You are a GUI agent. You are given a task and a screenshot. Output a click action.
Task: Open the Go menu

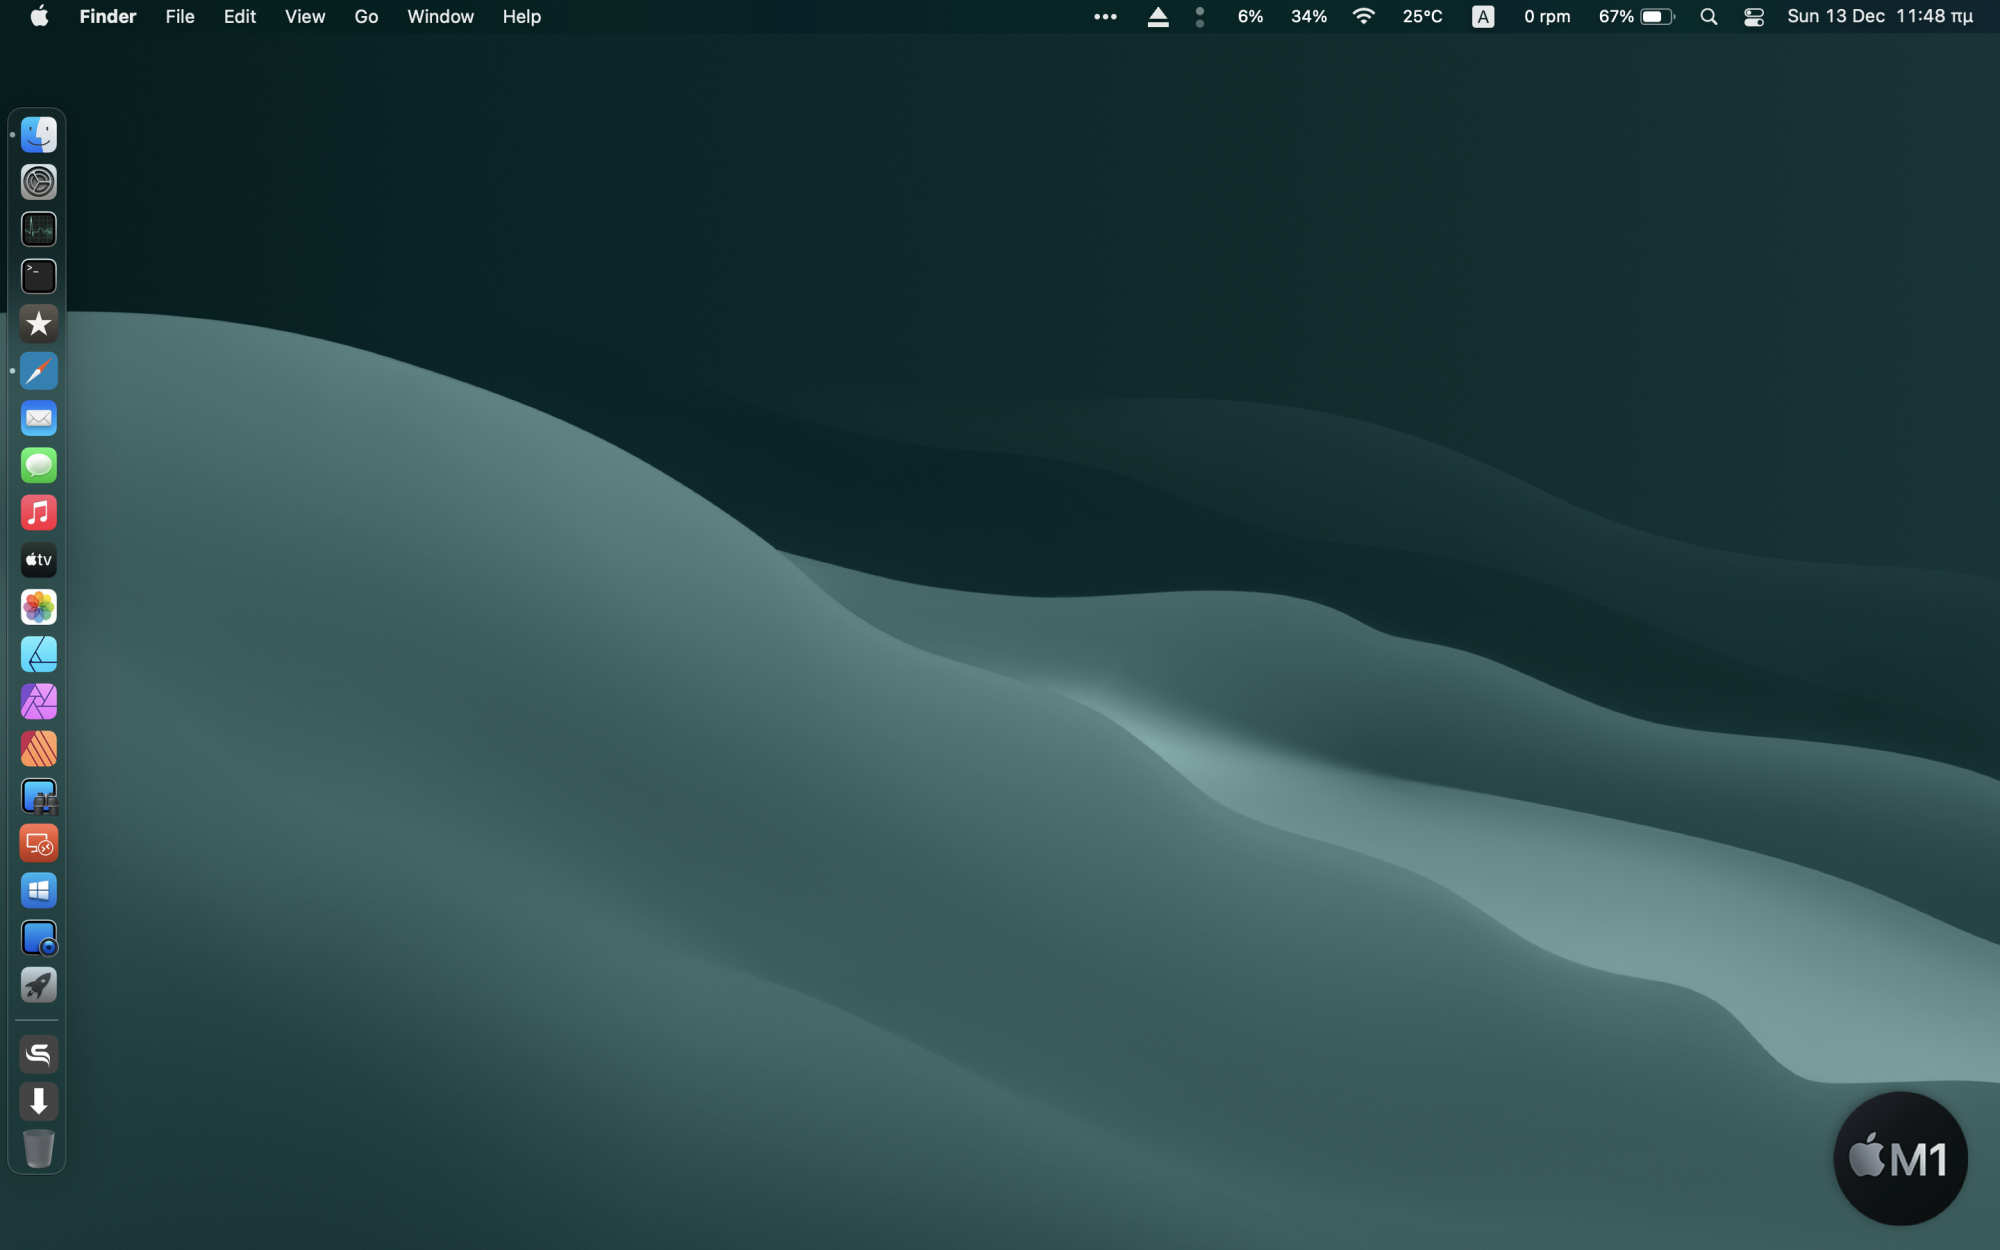366,17
